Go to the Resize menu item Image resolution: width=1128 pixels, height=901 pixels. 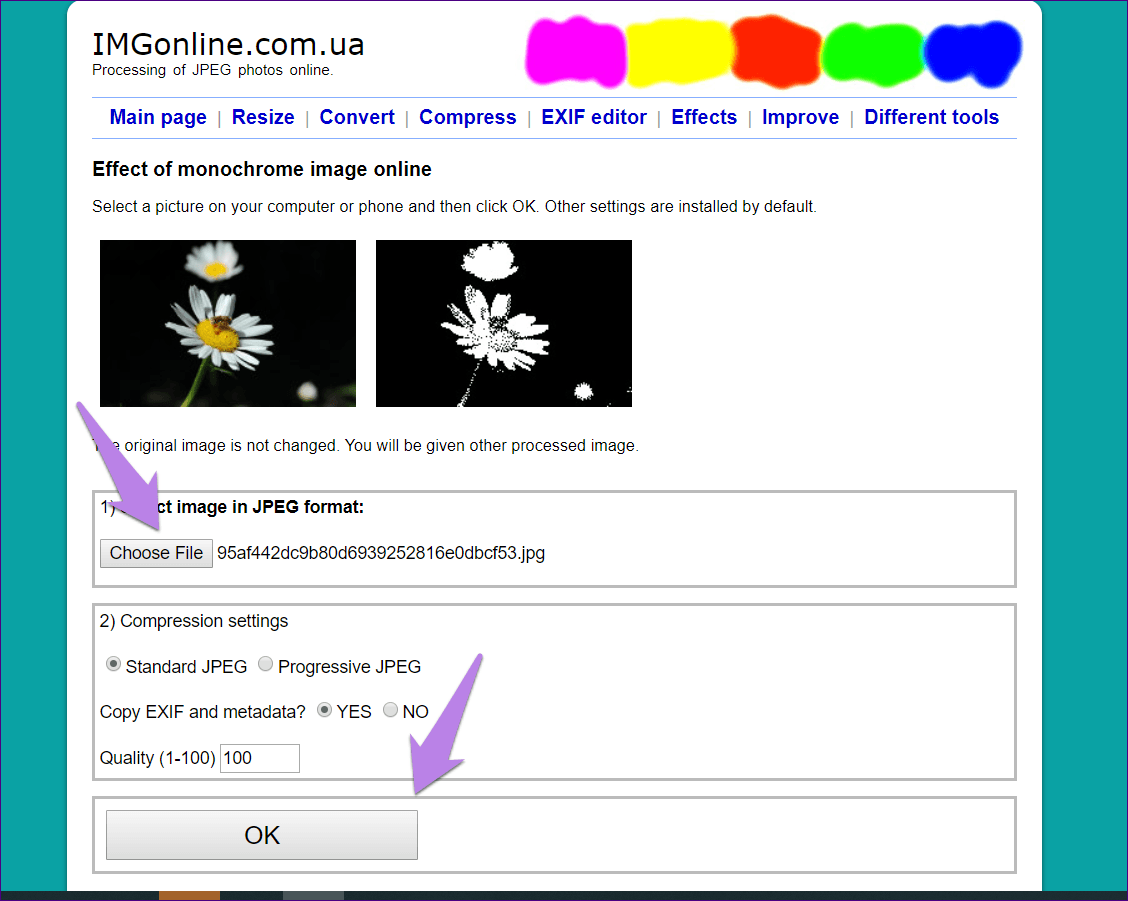pyautogui.click(x=263, y=117)
